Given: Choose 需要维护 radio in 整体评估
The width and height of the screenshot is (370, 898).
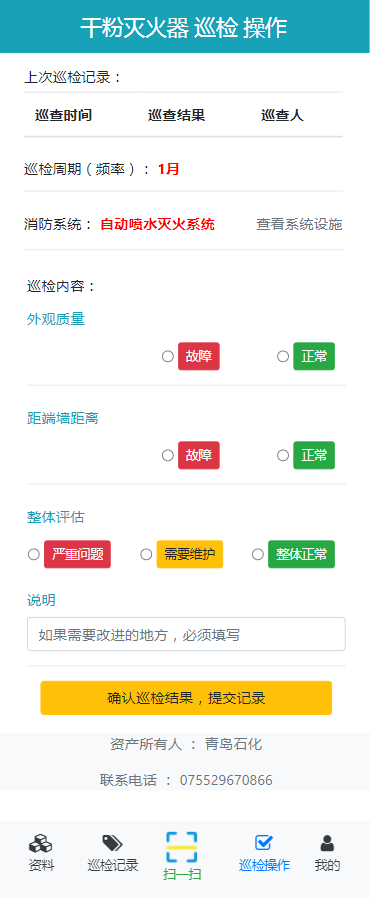Looking at the screenshot, I should click(x=146, y=554).
